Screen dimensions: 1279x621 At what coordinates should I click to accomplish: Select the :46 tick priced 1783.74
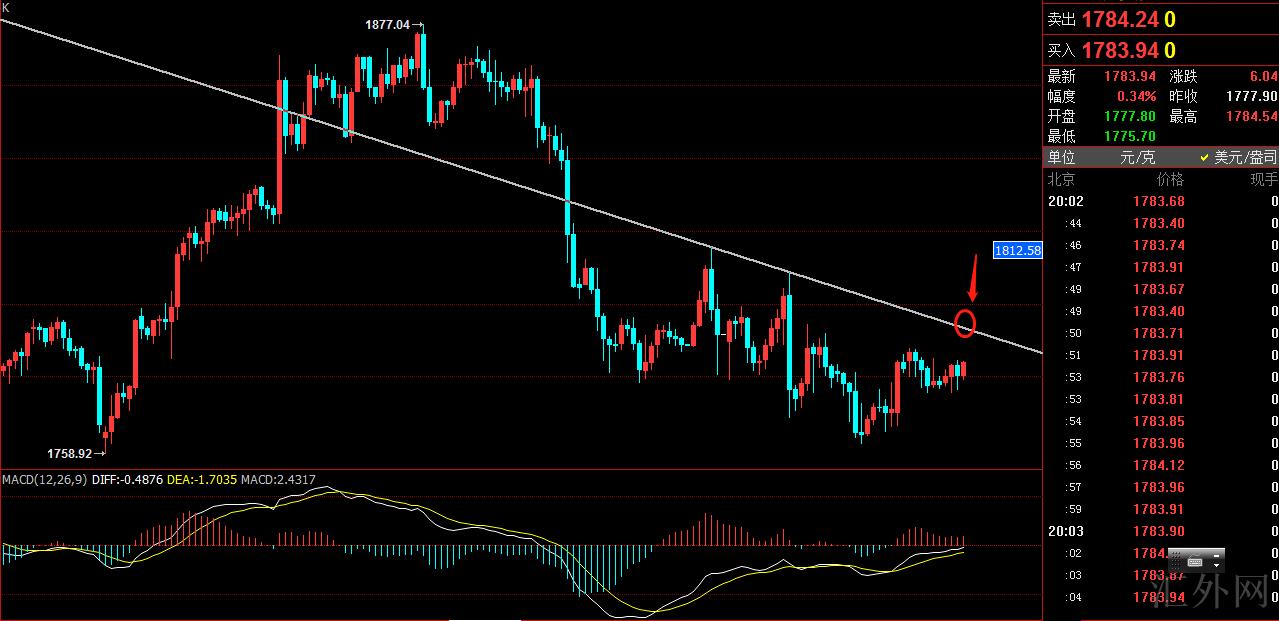click(x=1161, y=245)
